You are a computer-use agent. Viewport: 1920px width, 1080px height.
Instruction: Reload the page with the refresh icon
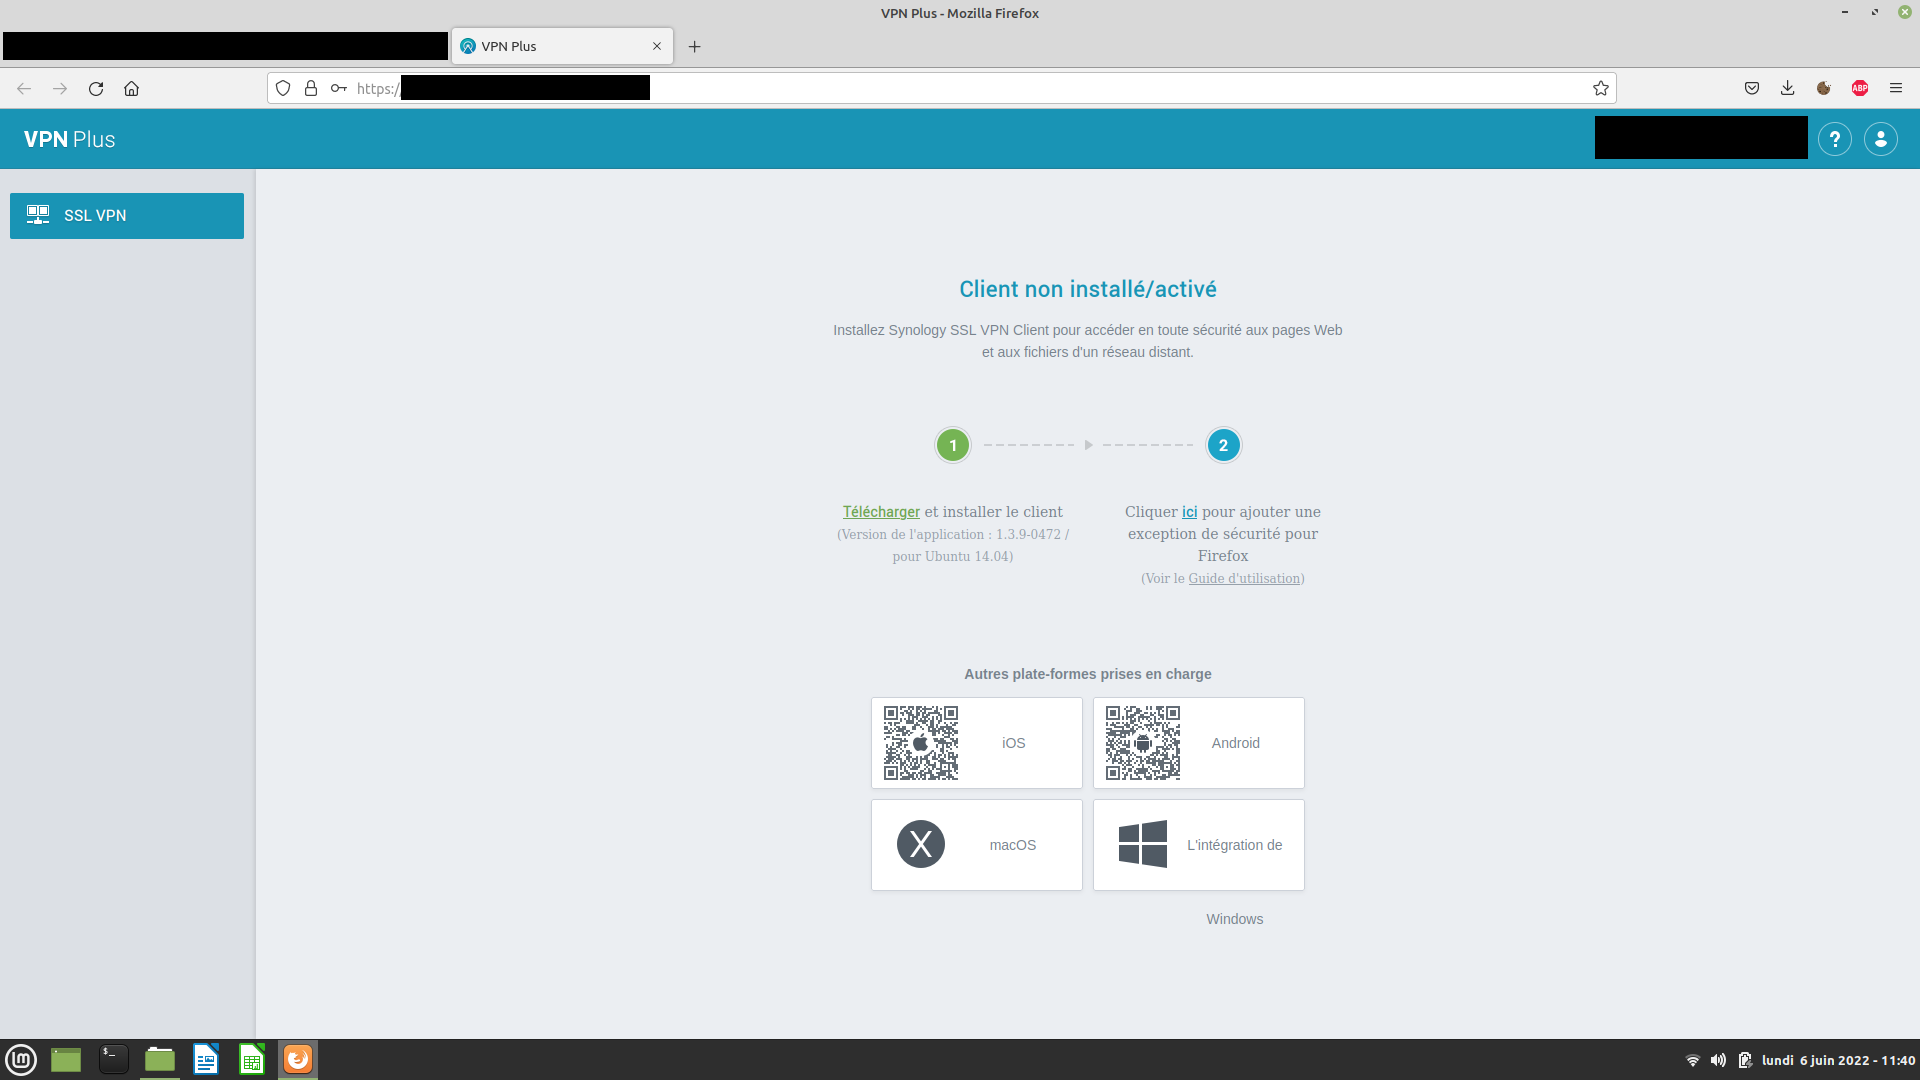pyautogui.click(x=96, y=89)
